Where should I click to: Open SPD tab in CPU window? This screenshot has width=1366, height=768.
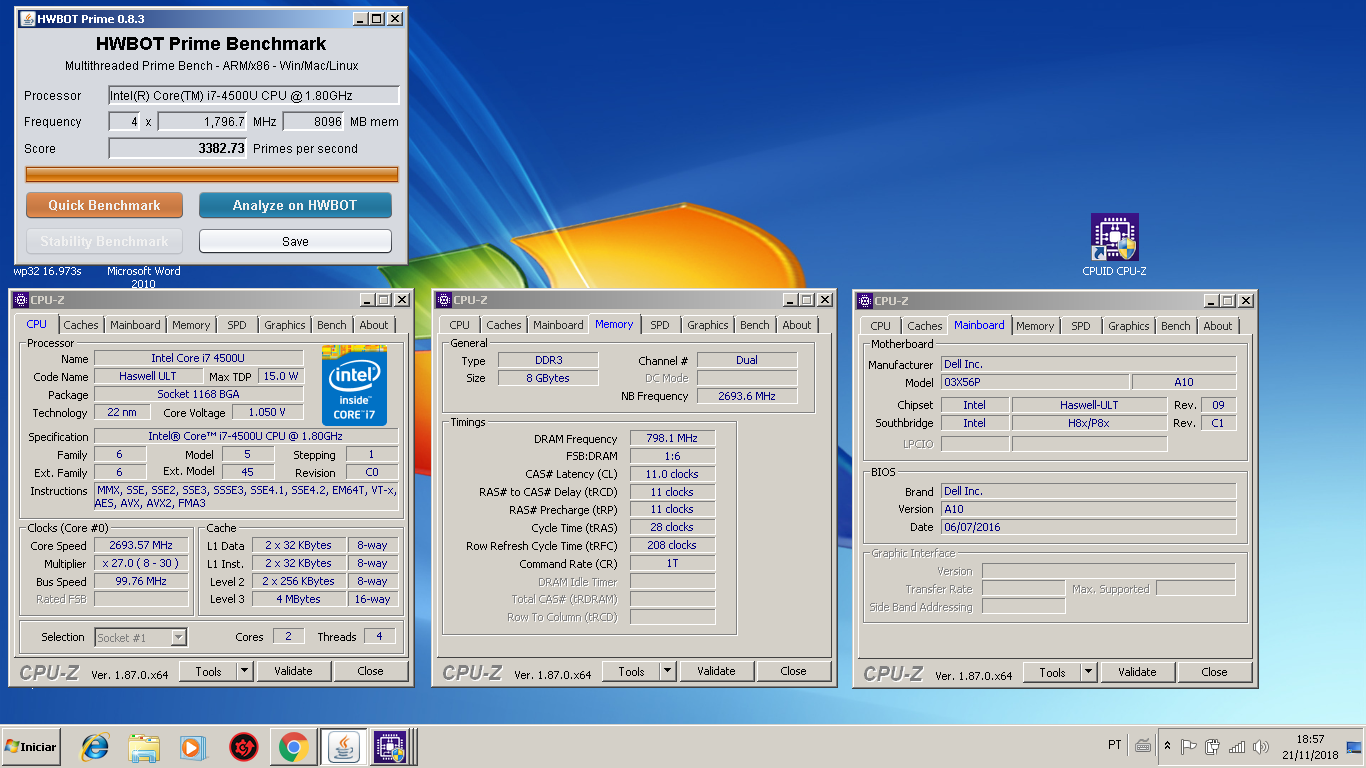pos(237,325)
